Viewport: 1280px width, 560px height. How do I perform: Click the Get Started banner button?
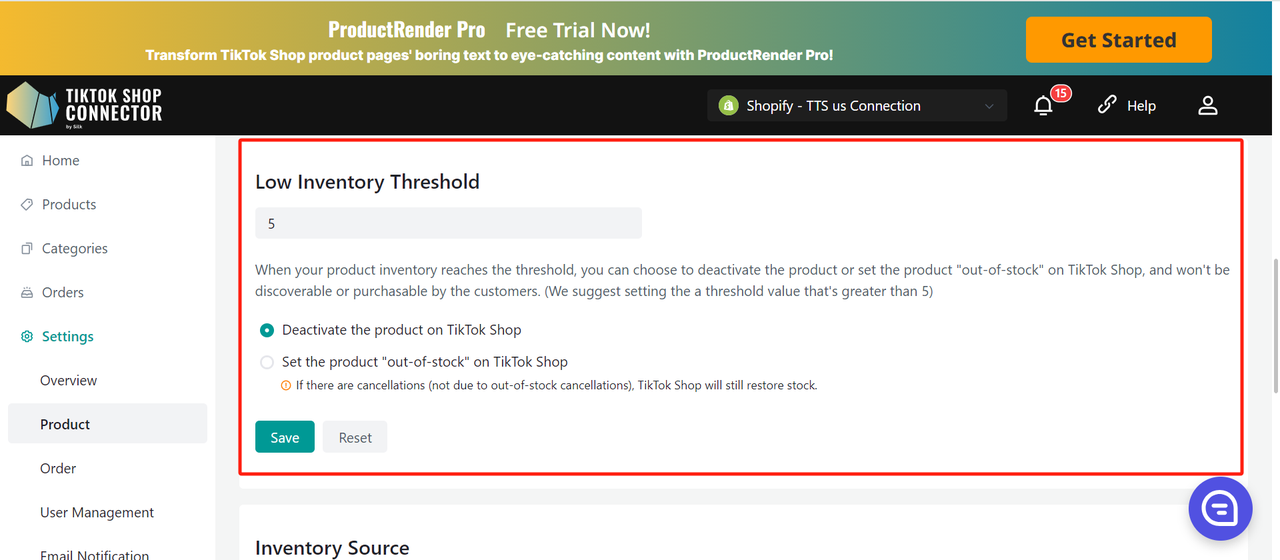pyautogui.click(x=1118, y=40)
